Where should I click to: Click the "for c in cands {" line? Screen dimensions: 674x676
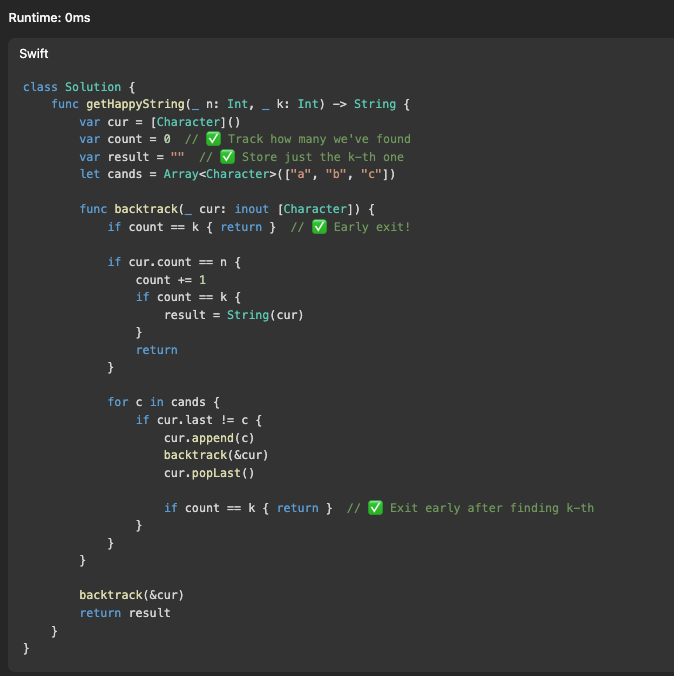tap(163, 402)
